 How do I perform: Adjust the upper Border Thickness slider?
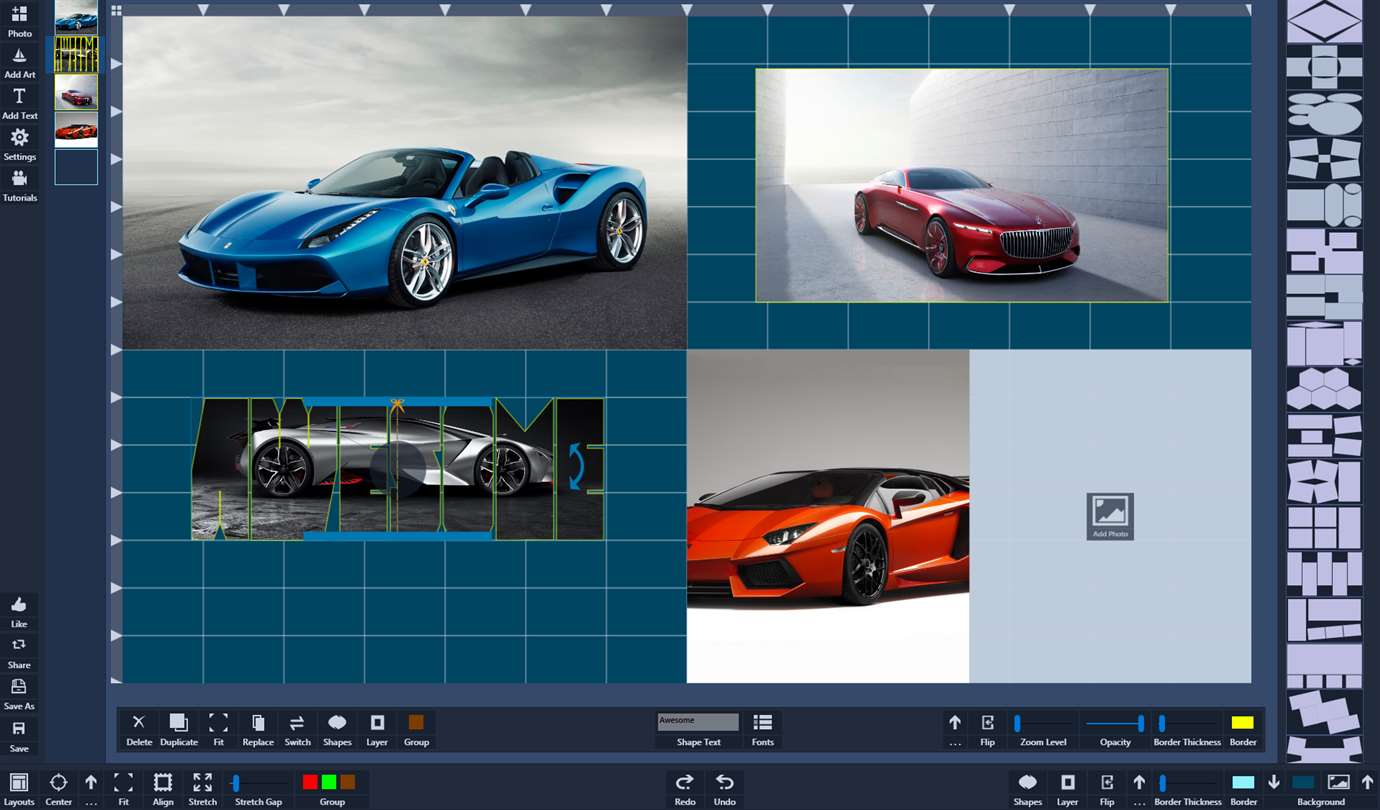(1187, 723)
